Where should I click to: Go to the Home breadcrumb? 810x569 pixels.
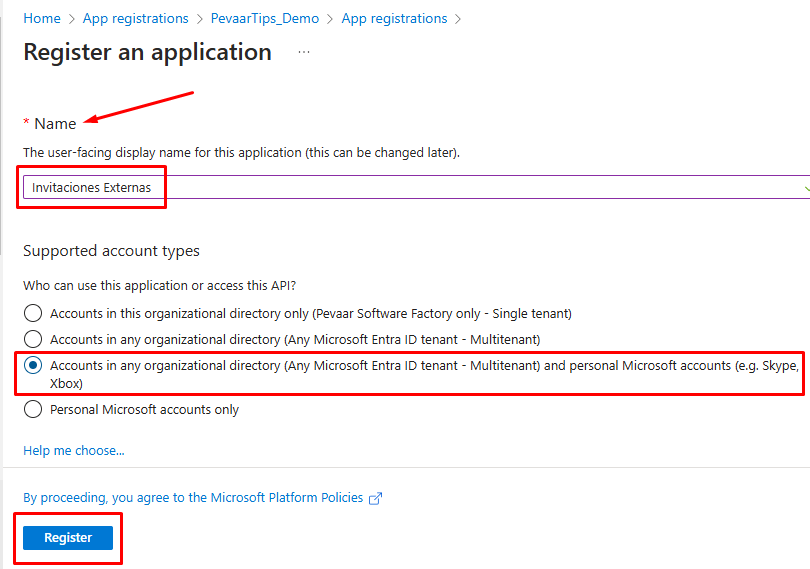[42, 19]
